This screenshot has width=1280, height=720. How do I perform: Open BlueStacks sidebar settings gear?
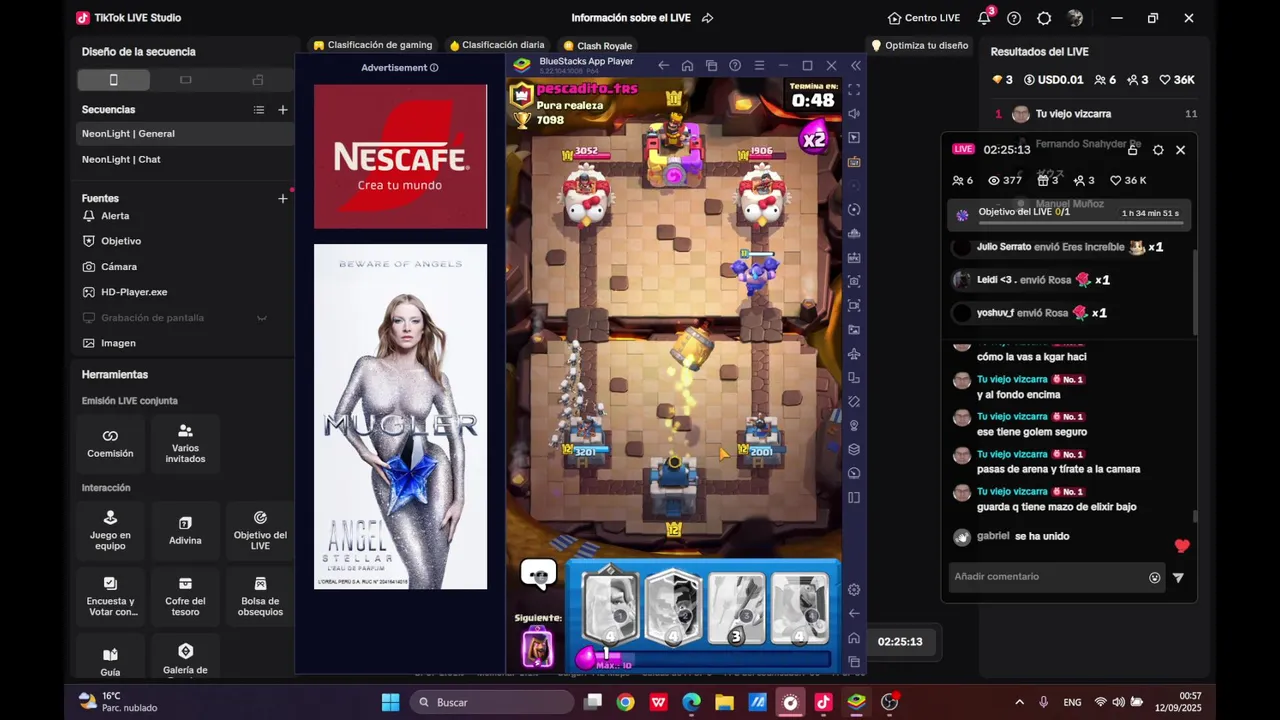pyautogui.click(x=854, y=590)
